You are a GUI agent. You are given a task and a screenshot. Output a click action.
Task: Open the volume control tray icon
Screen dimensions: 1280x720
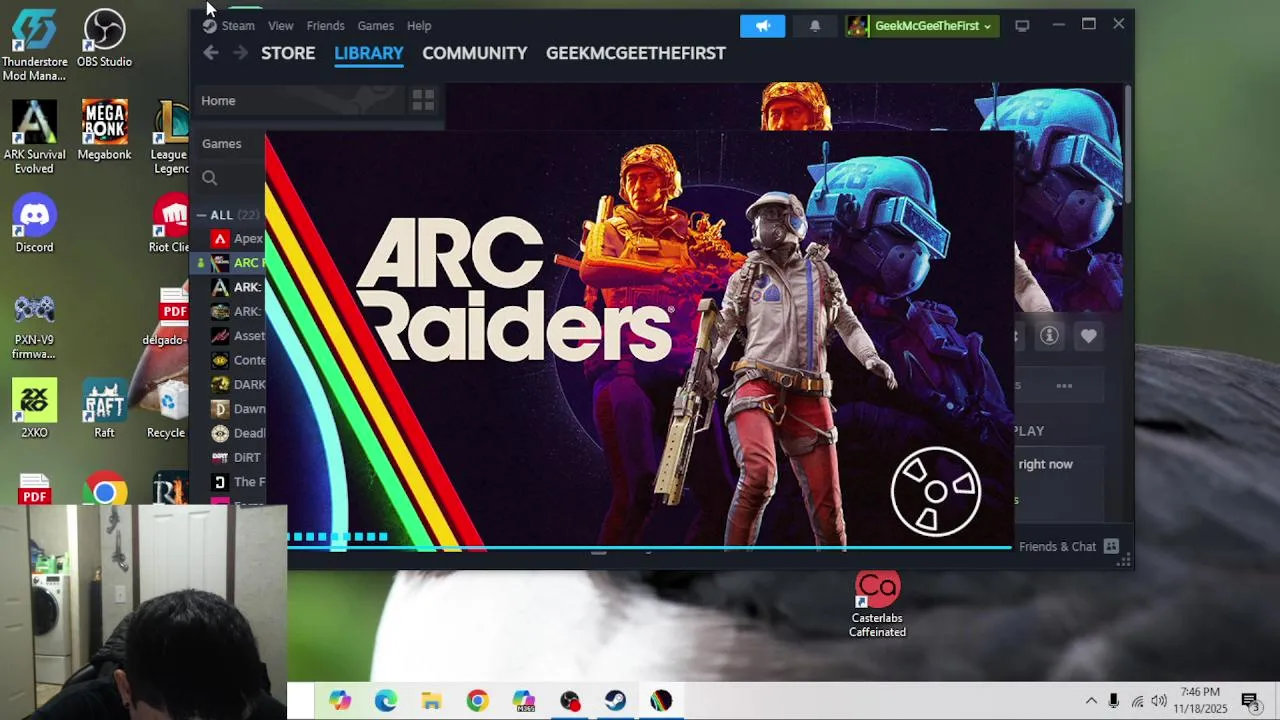(1159, 701)
